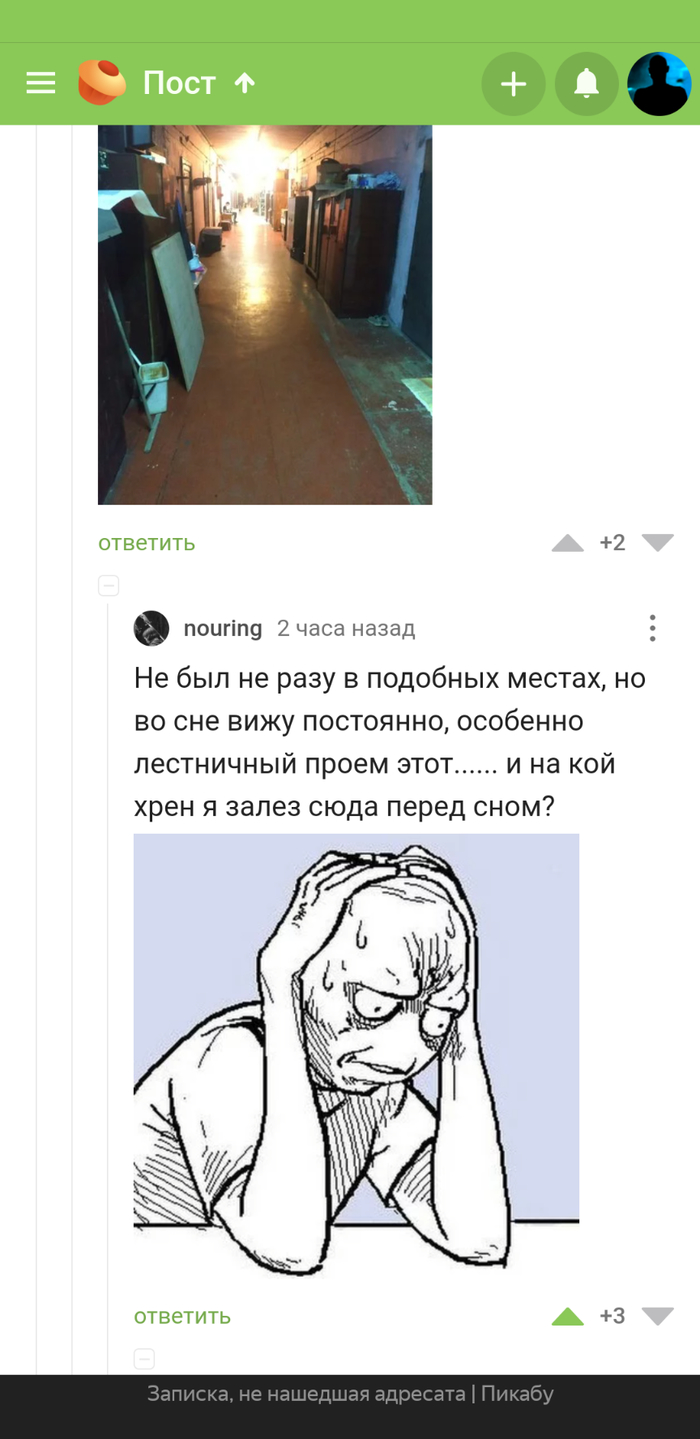The image size is (700, 1439).
Task: Tap nouring's avatar icon
Action: coord(152,628)
